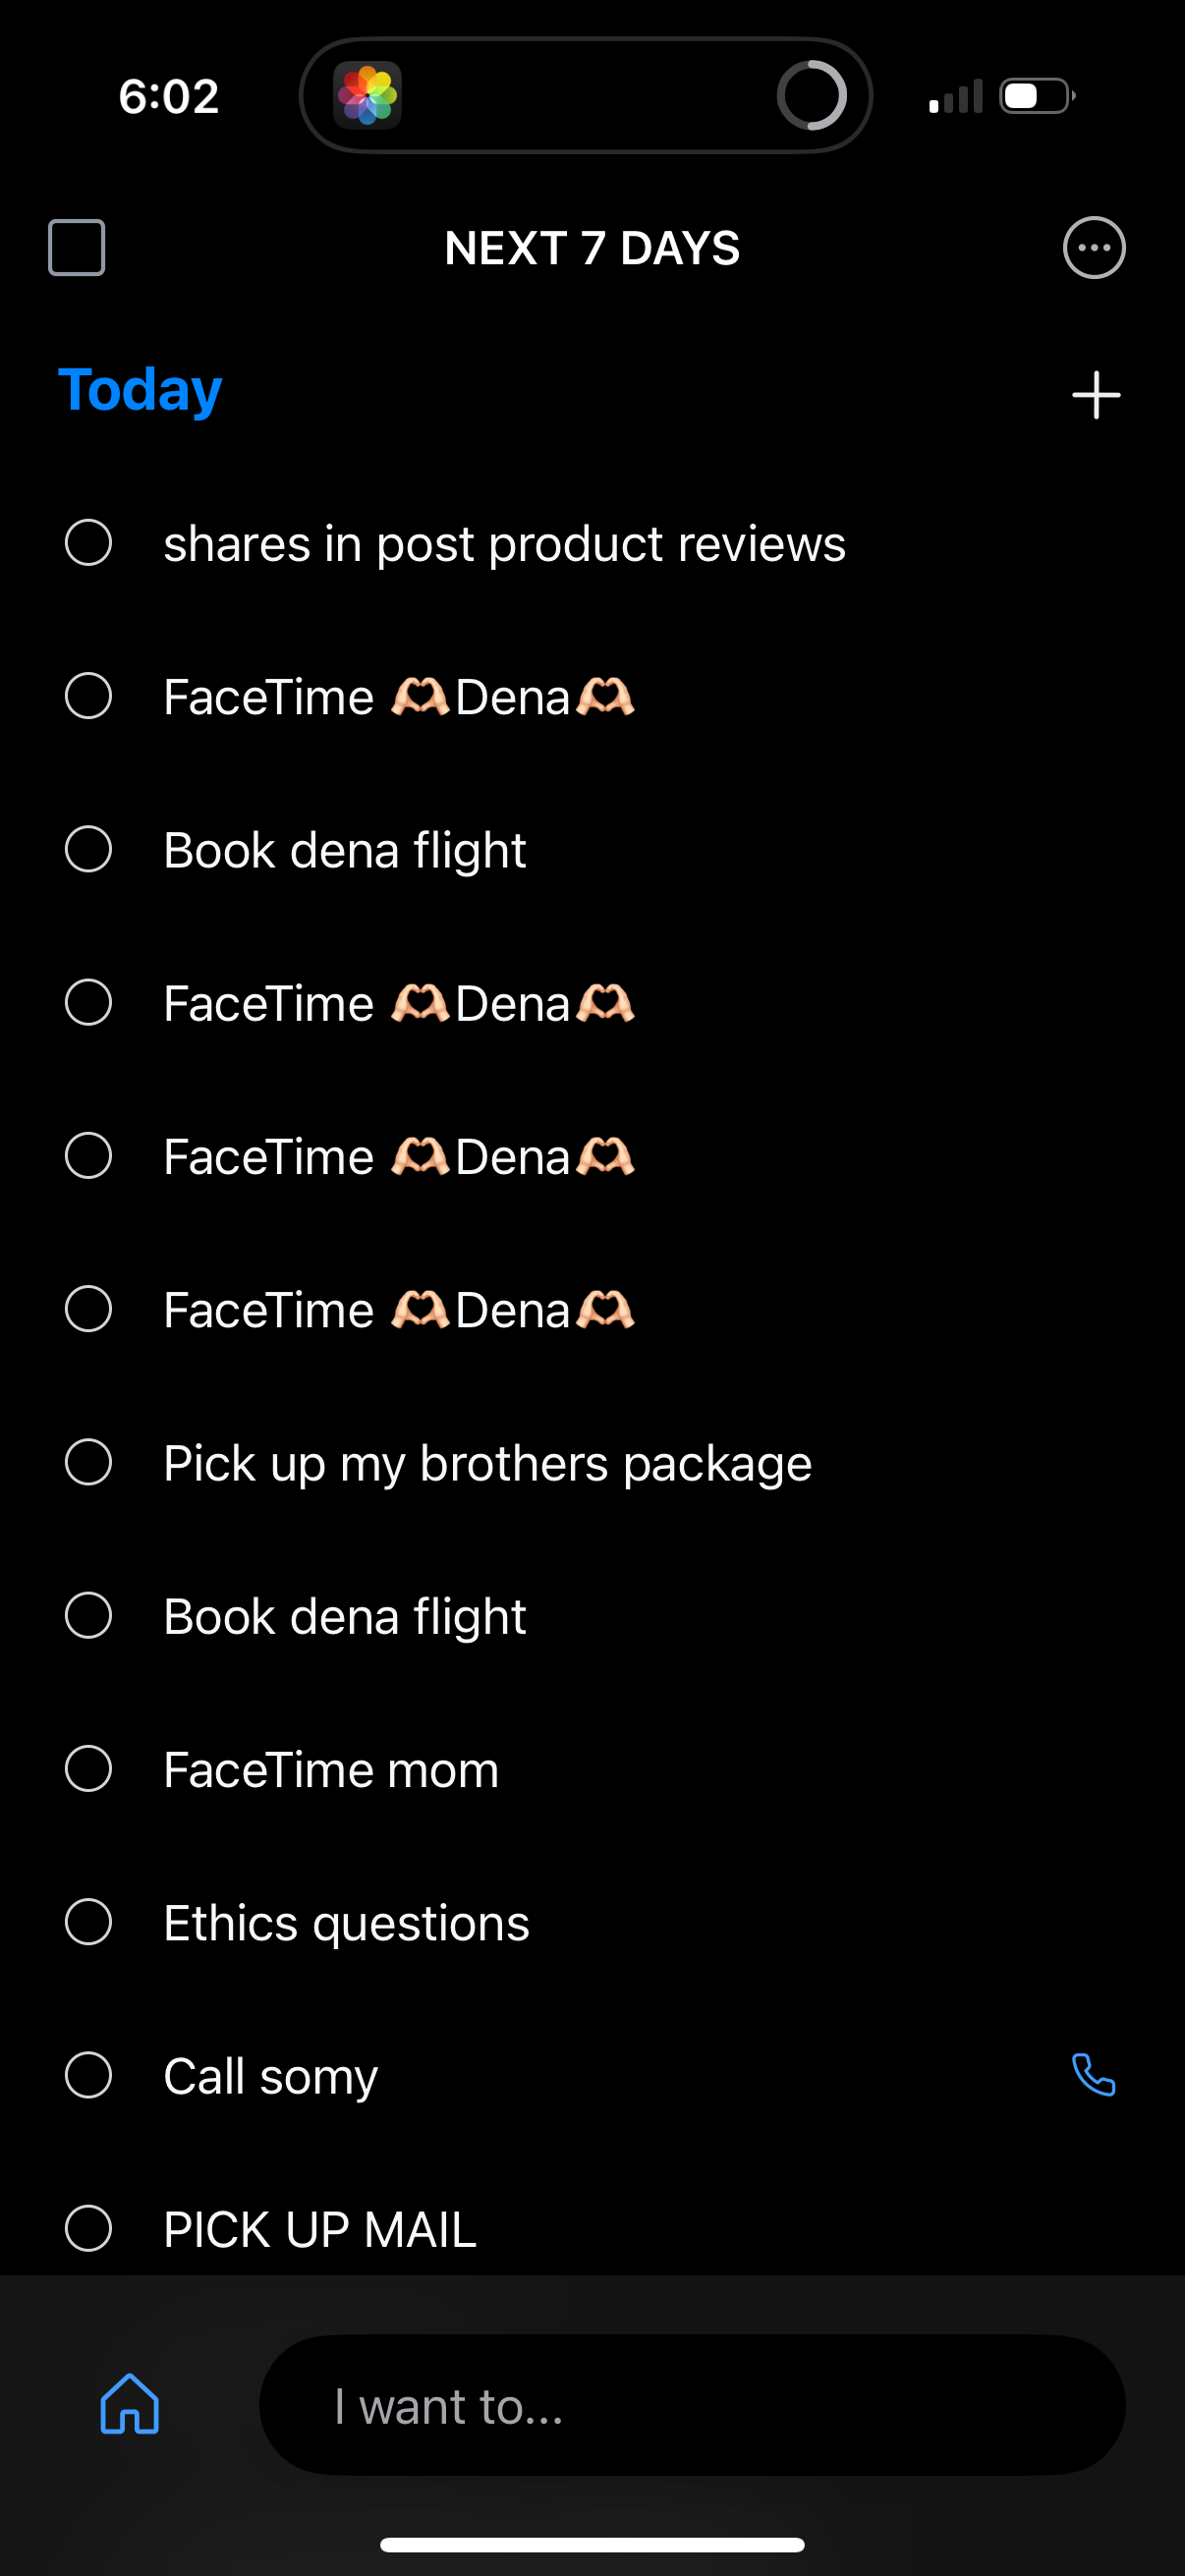1185x2576 pixels.
Task: Tick the 'PICK UP MAIL' task circle
Action: tap(88, 2228)
